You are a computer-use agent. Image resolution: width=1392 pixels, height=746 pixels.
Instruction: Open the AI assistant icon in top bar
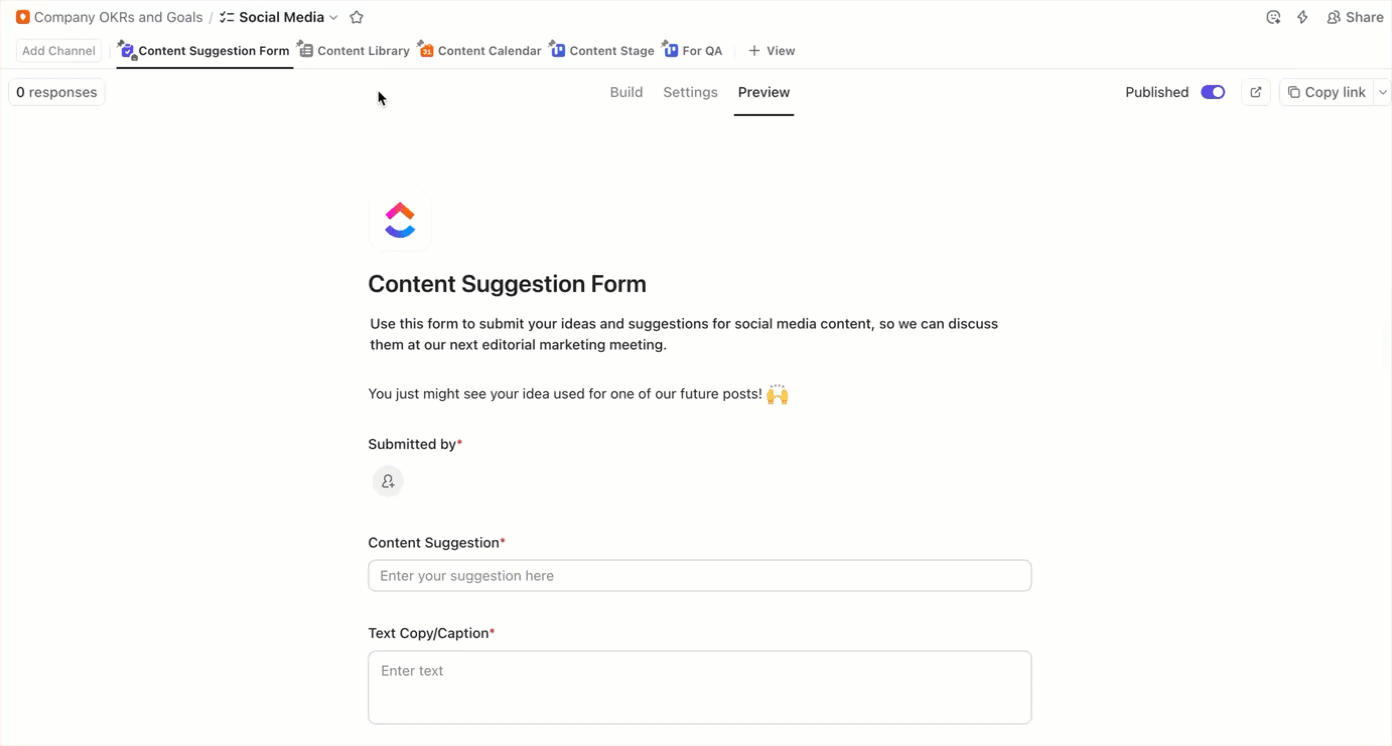click(x=1272, y=16)
